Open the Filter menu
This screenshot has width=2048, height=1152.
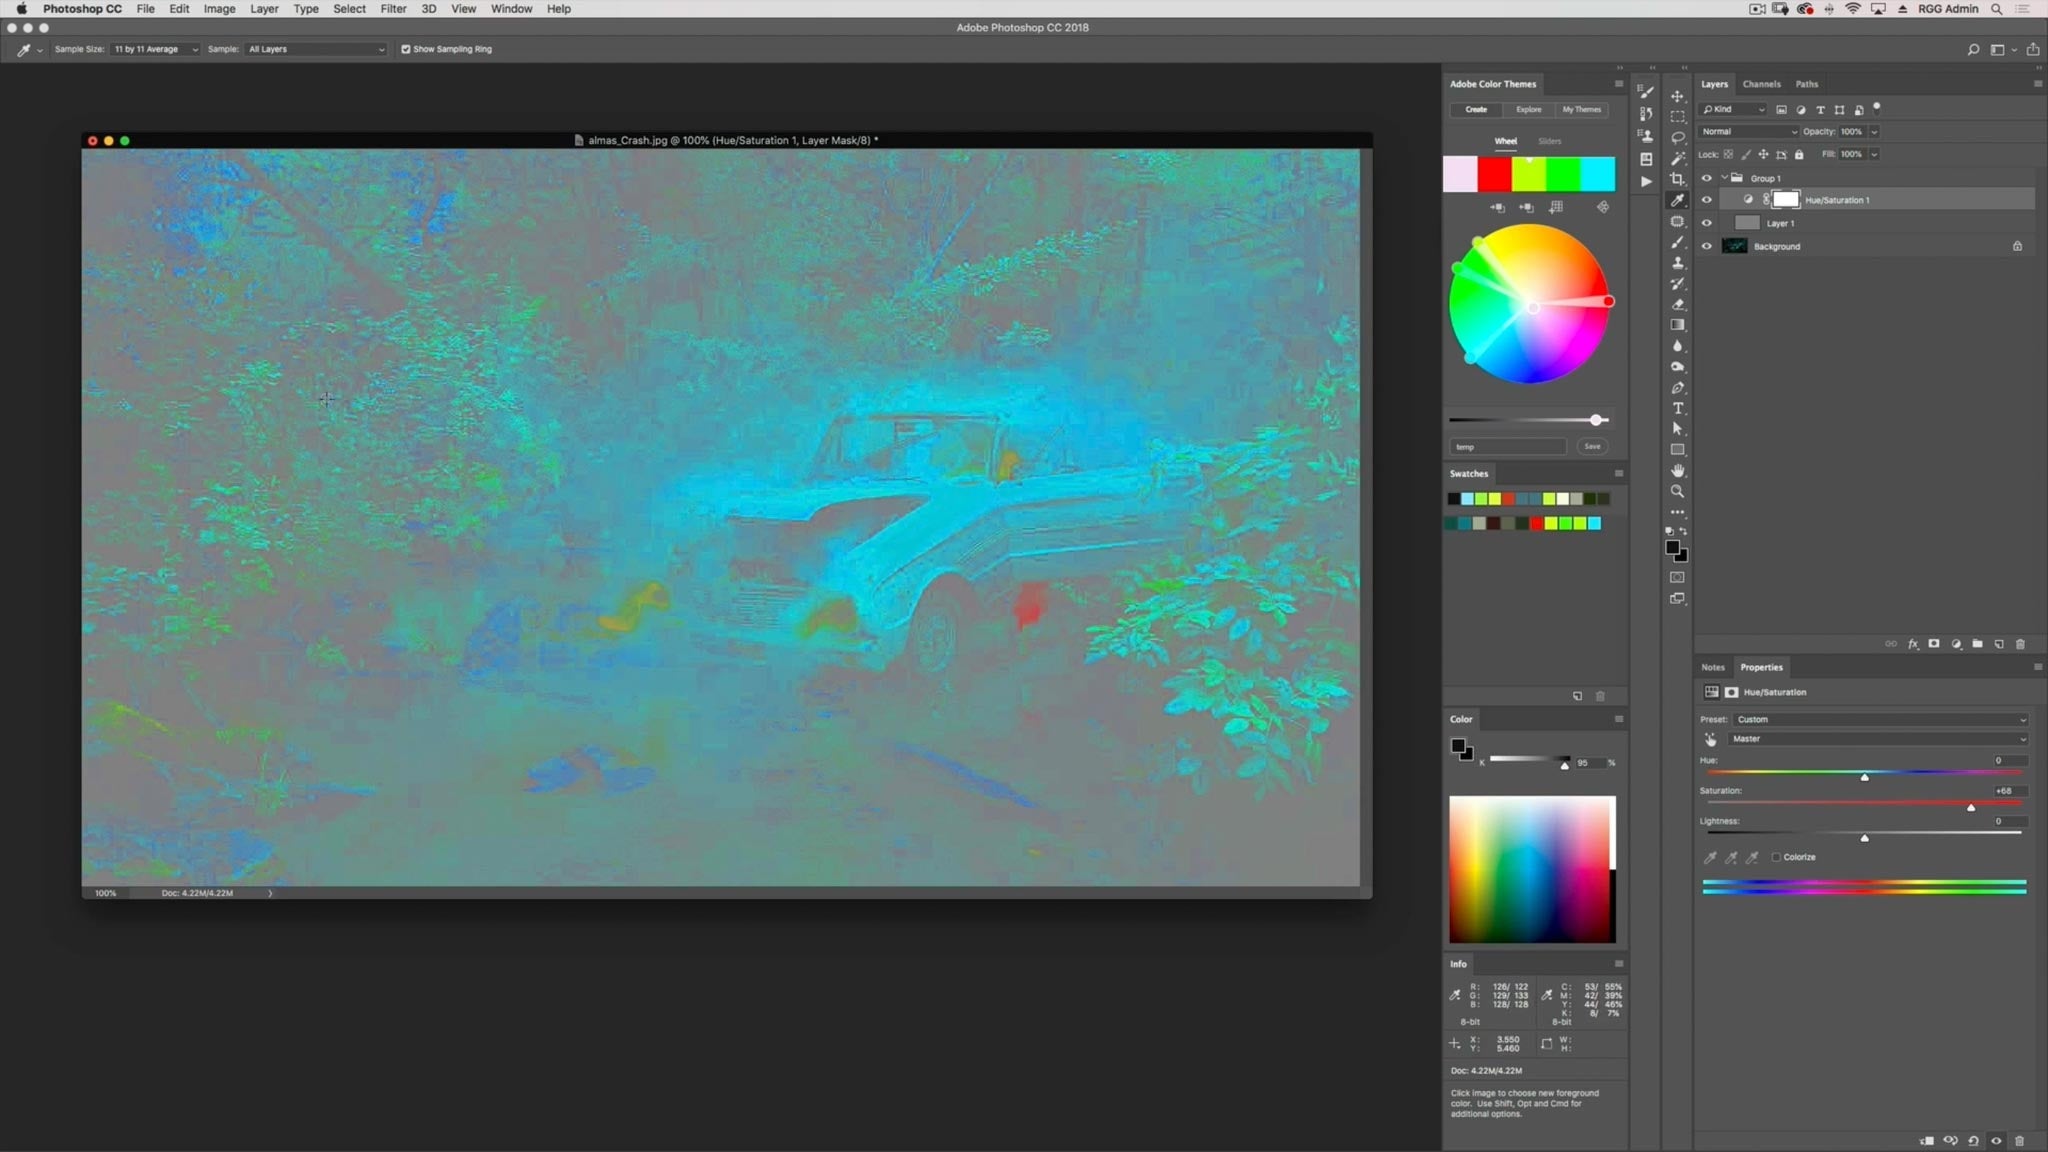(393, 8)
